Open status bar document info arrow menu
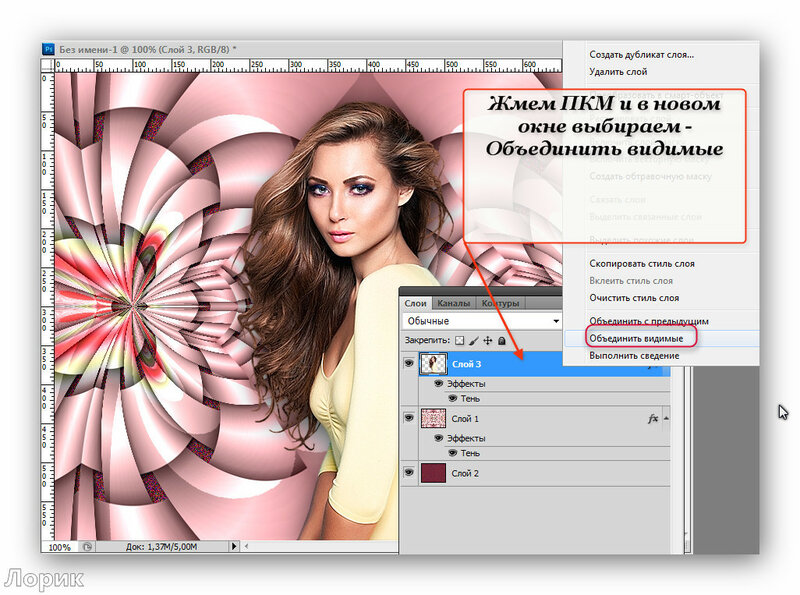800x595 pixels. (235, 547)
